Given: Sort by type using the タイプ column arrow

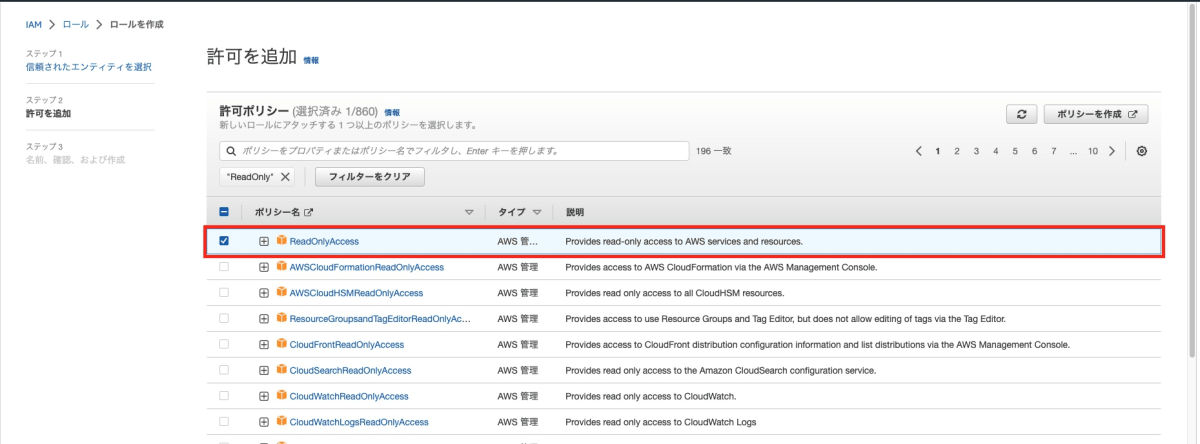Looking at the screenshot, I should 537,213.
